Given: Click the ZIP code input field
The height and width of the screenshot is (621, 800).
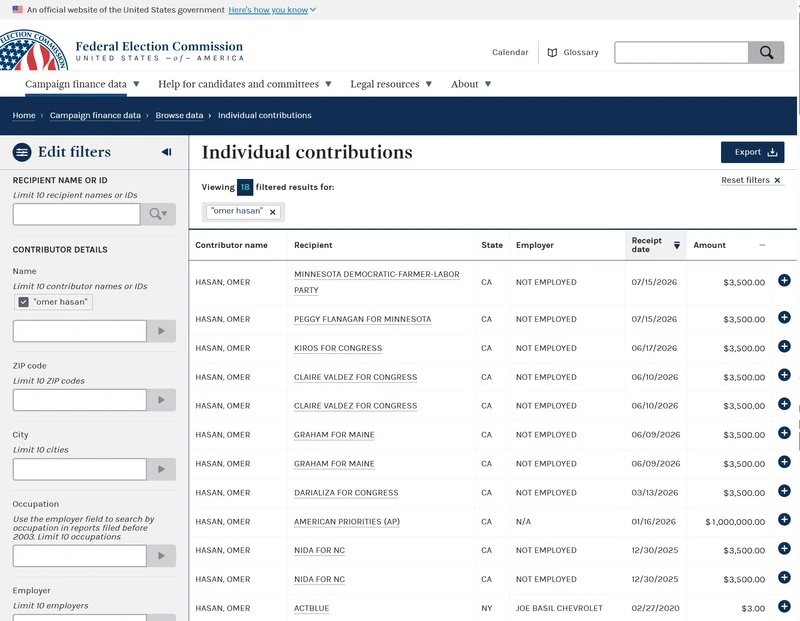Looking at the screenshot, I should [x=80, y=400].
